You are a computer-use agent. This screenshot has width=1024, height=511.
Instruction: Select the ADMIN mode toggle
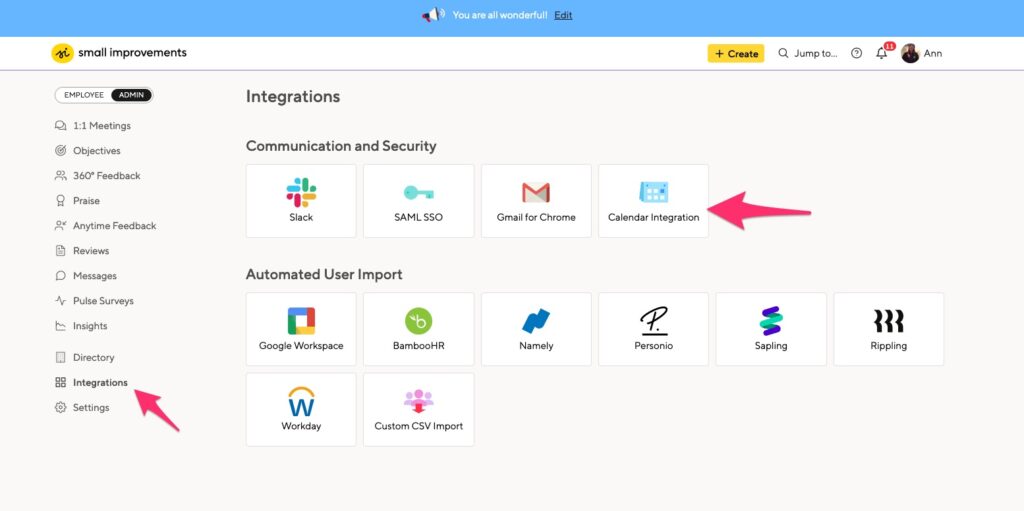tap(131, 95)
